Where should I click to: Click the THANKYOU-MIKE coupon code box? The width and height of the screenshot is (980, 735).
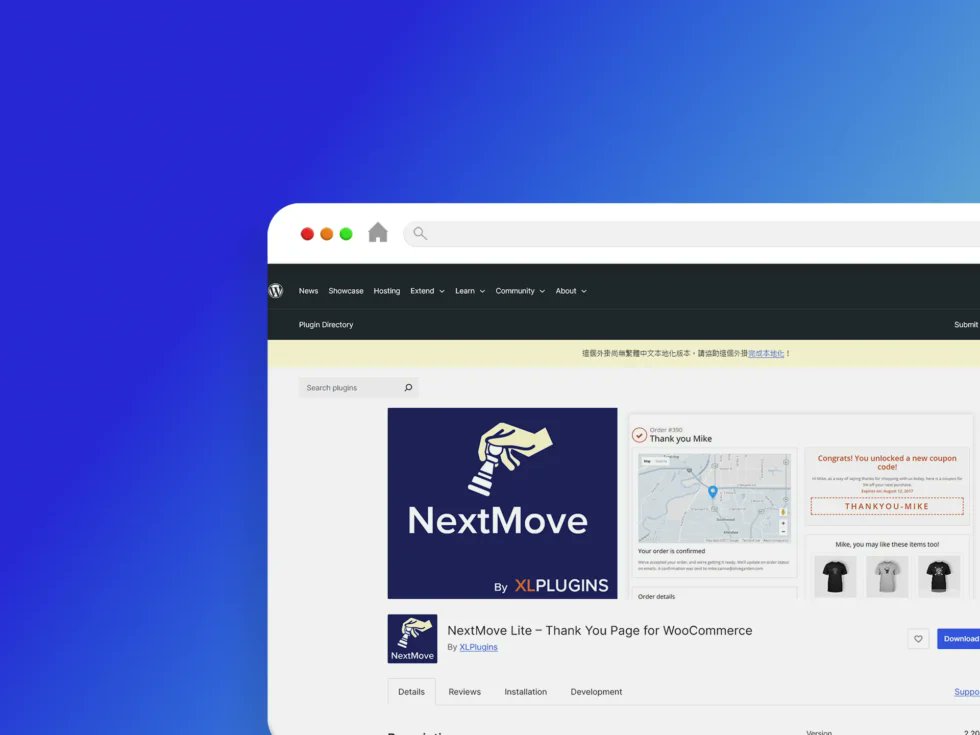887,506
